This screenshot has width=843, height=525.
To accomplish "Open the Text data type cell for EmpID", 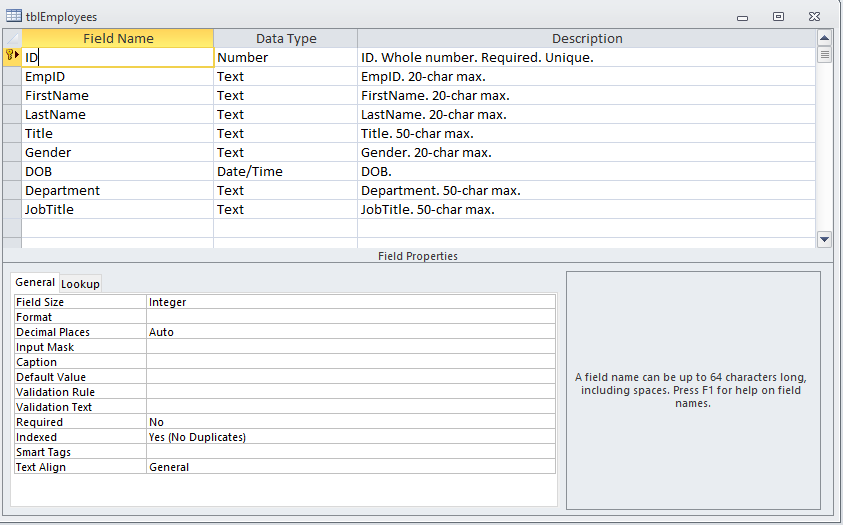I will point(285,76).
